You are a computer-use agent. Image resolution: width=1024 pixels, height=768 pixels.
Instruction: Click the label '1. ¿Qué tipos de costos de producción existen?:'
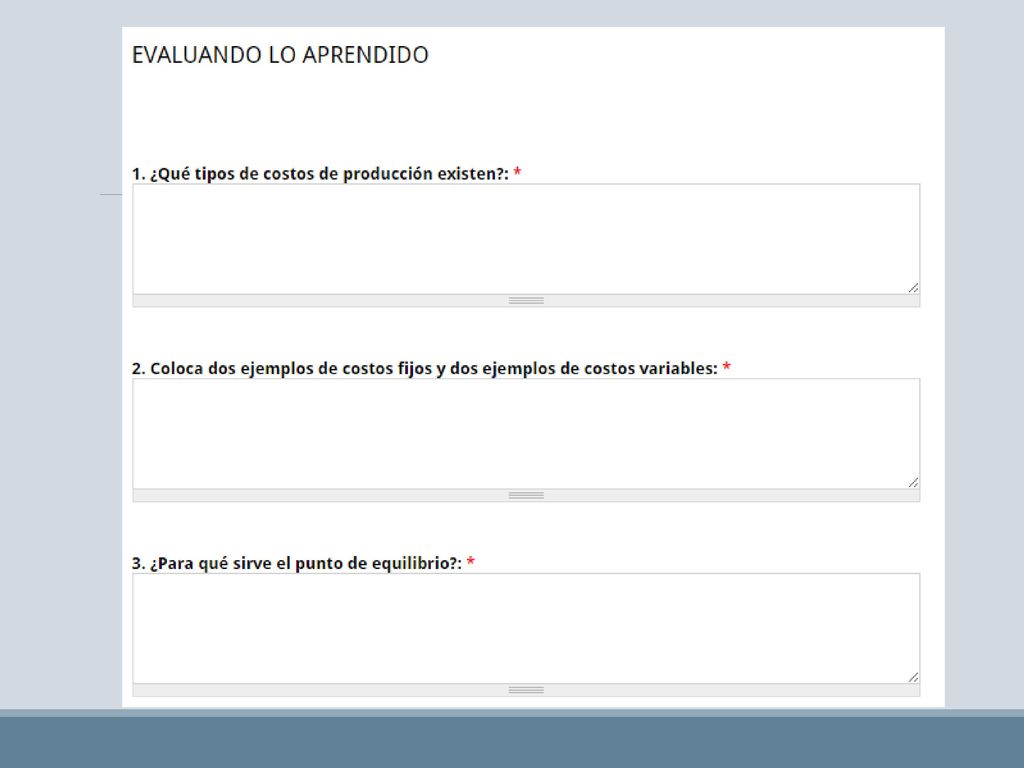320,174
